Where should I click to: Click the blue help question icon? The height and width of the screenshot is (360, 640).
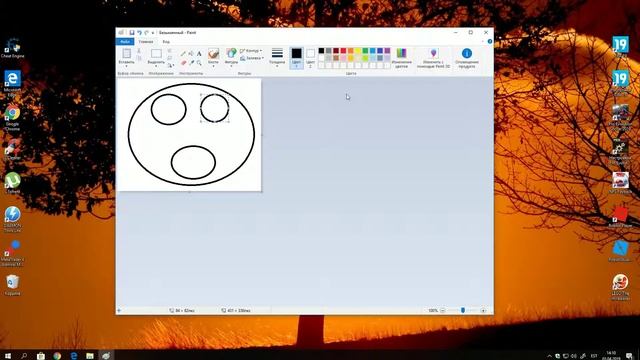tap(490, 41)
